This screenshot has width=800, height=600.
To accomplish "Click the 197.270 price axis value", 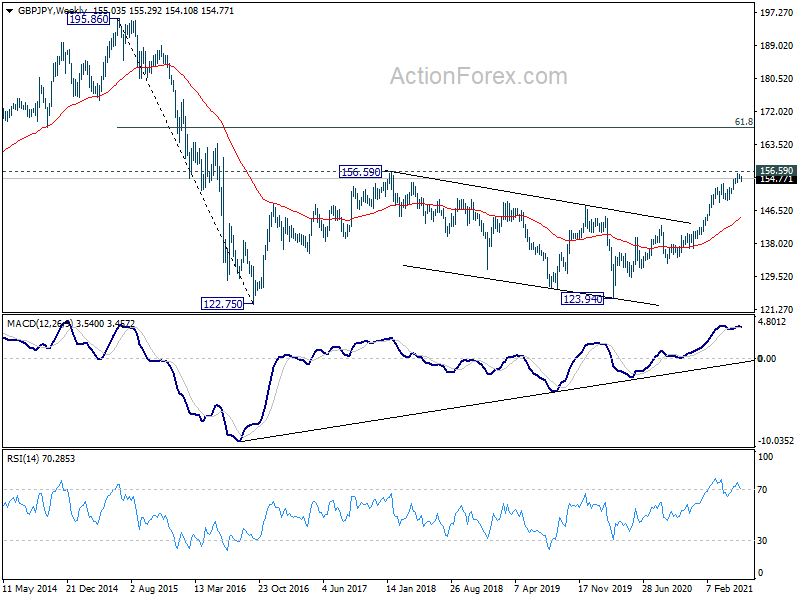I will tap(777, 13).
